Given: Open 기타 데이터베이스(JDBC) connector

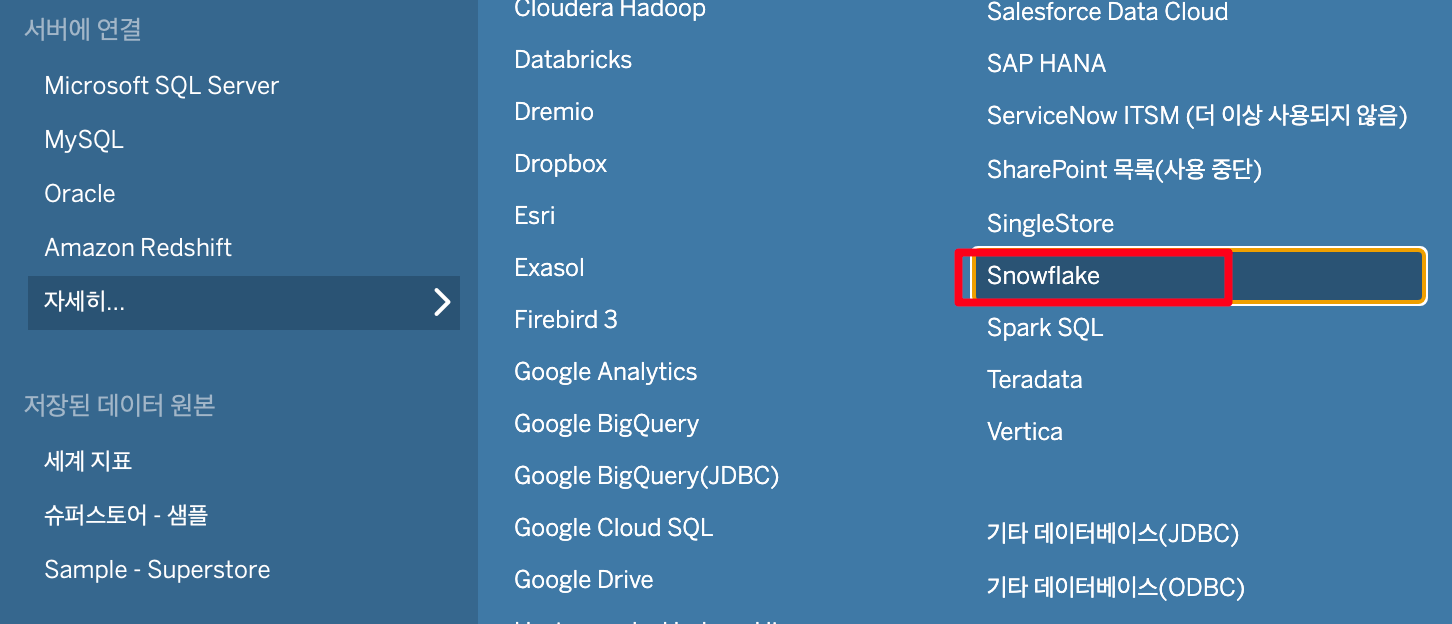Looking at the screenshot, I should (1113, 534).
